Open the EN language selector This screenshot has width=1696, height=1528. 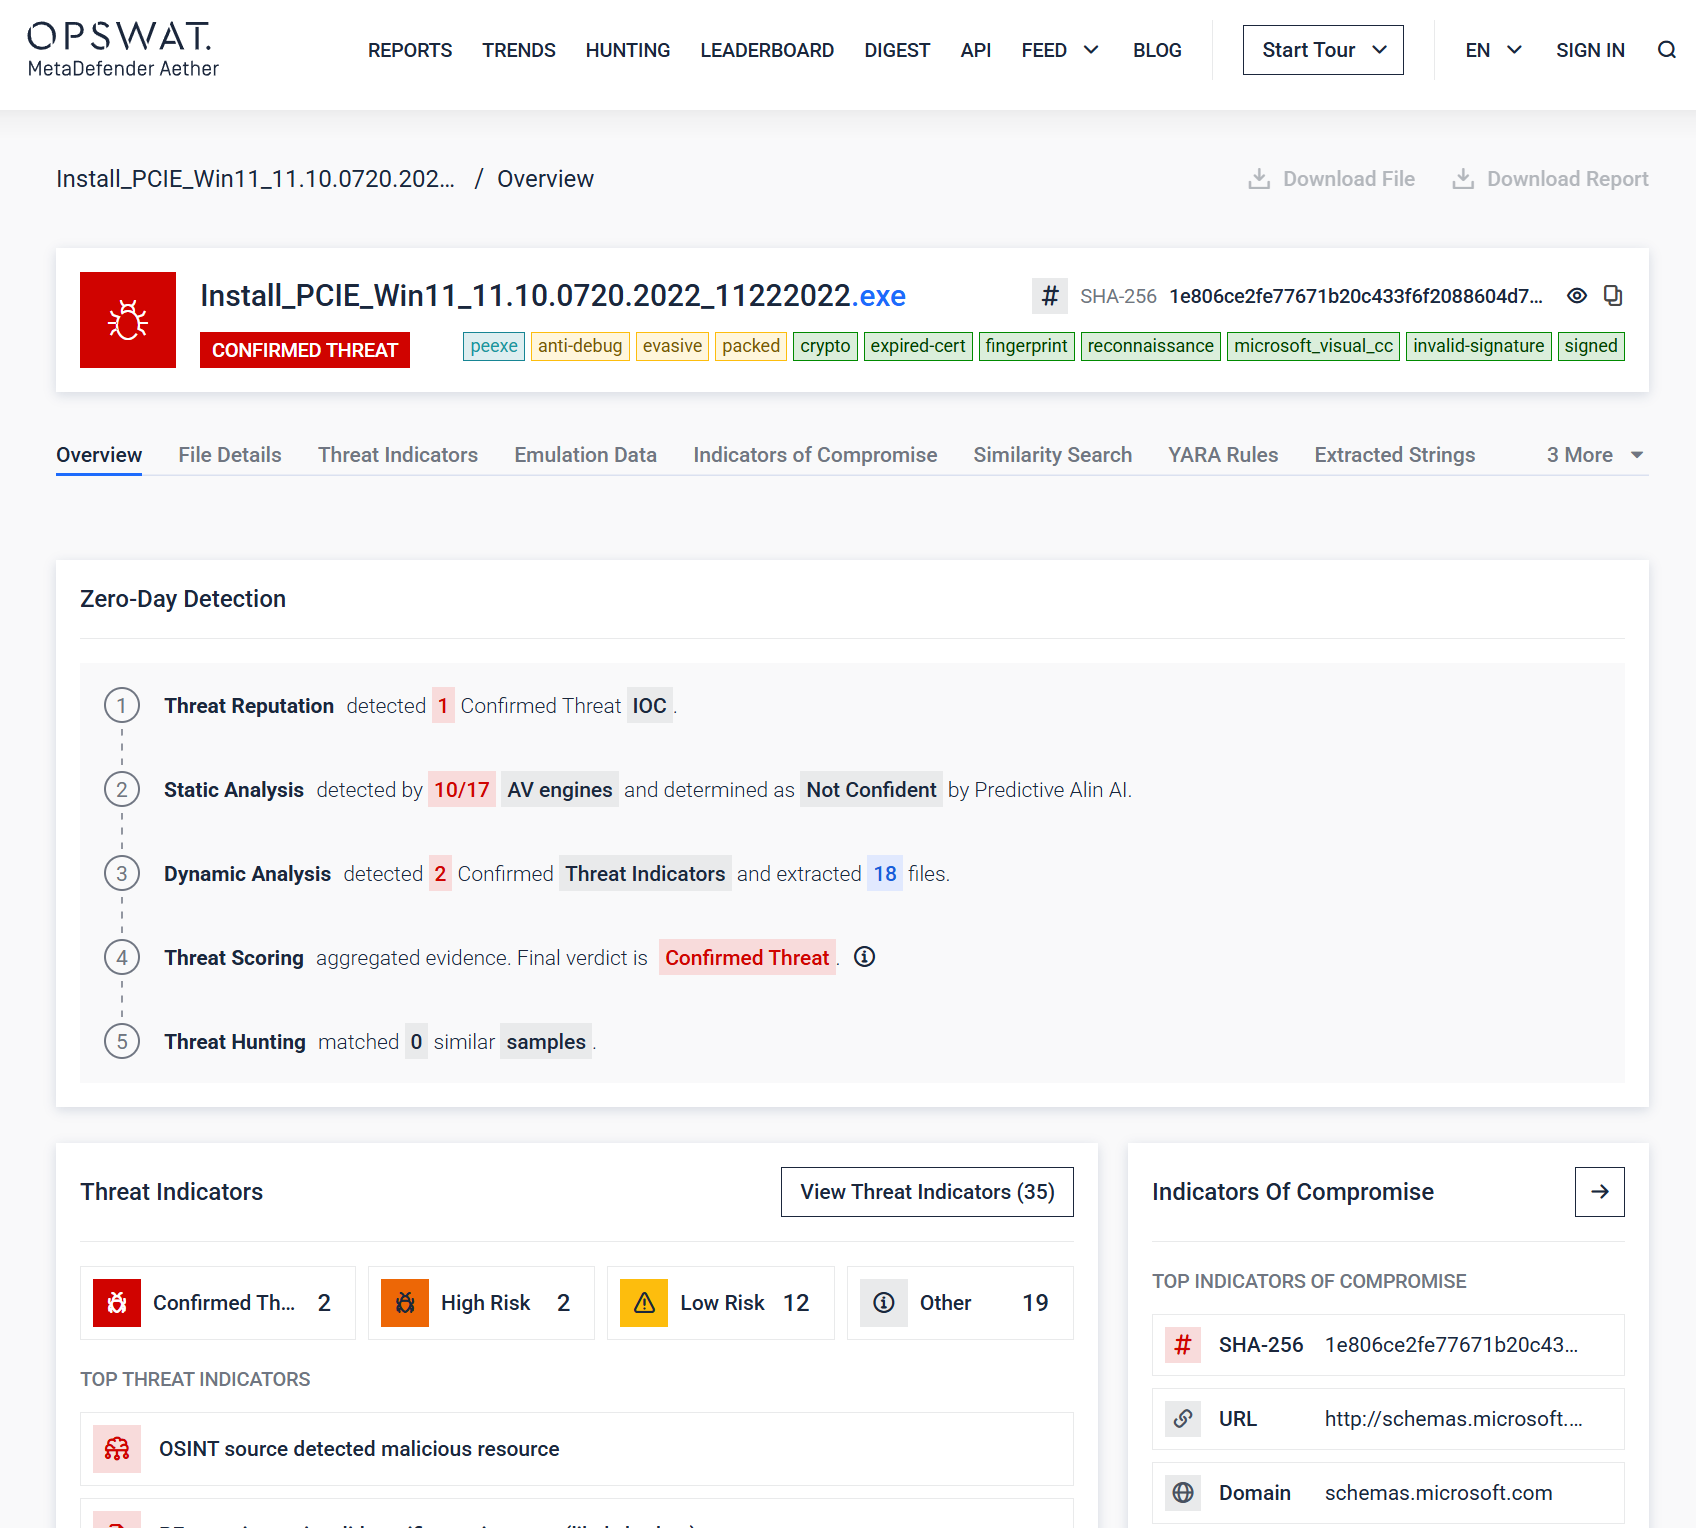pyautogui.click(x=1493, y=50)
